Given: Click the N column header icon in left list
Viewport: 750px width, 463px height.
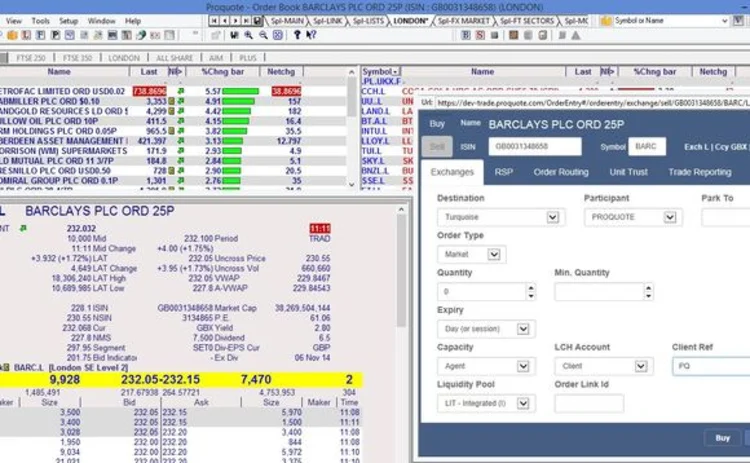Looking at the screenshot, I should tap(175, 71).
